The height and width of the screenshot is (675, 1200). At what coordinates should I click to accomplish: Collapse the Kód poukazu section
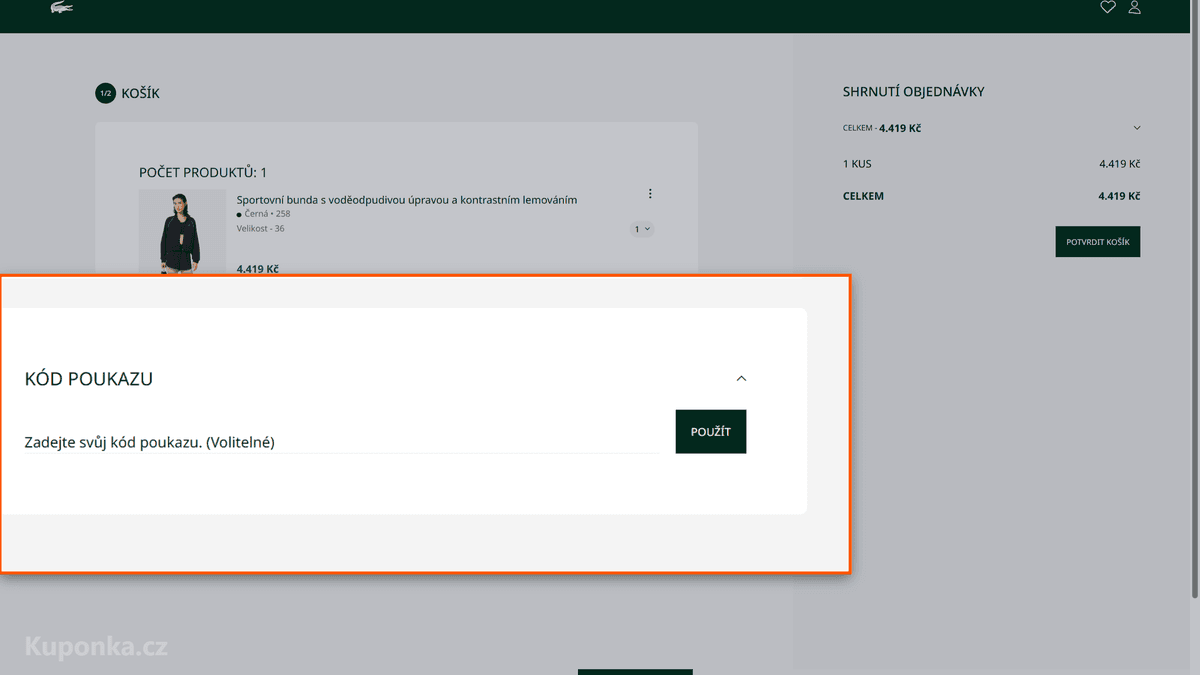pos(741,378)
